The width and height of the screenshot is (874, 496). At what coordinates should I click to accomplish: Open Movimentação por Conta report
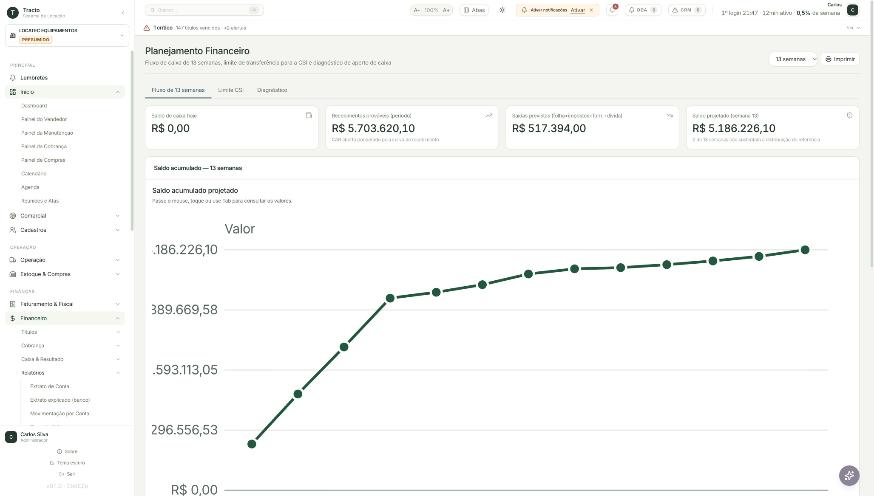(x=60, y=414)
